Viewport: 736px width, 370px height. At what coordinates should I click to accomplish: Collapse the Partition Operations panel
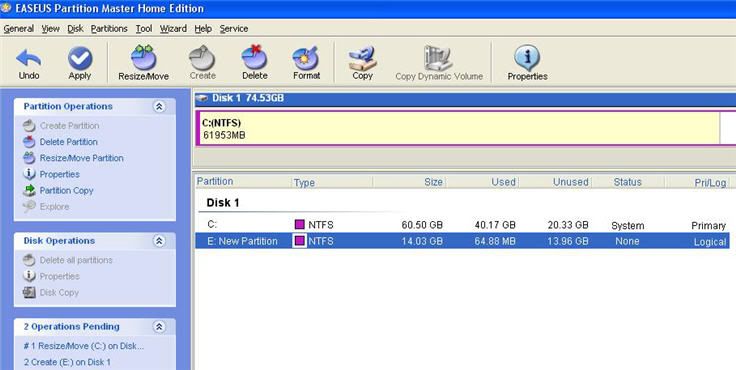tap(159, 107)
